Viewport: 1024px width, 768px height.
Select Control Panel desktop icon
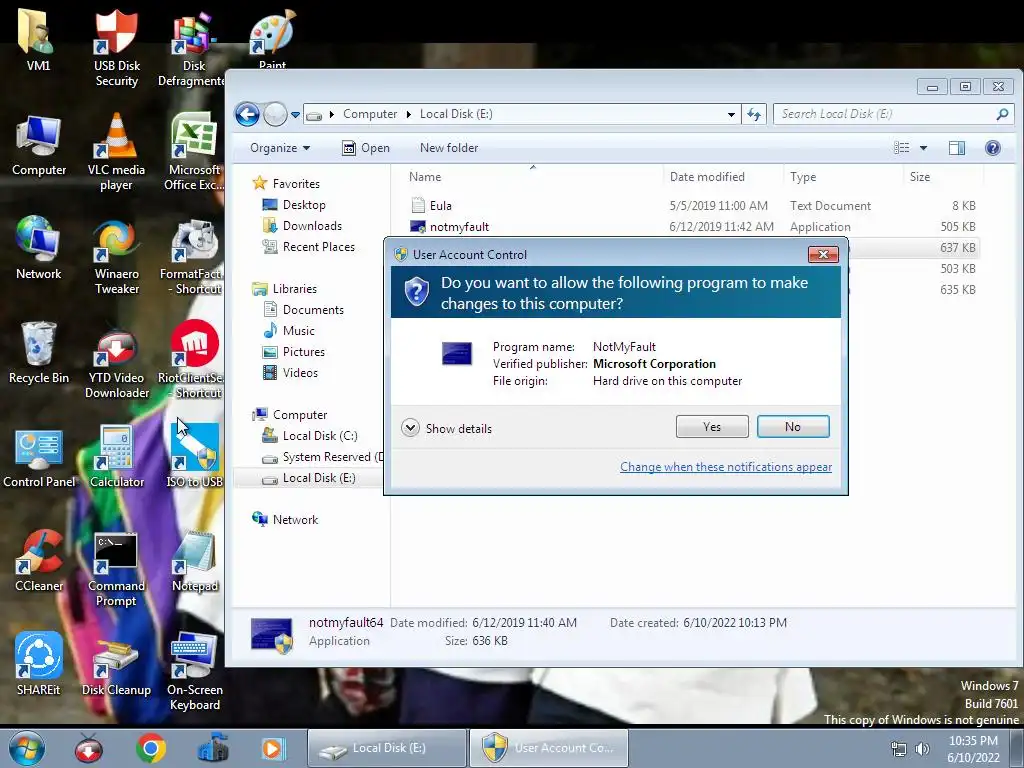coord(39,458)
